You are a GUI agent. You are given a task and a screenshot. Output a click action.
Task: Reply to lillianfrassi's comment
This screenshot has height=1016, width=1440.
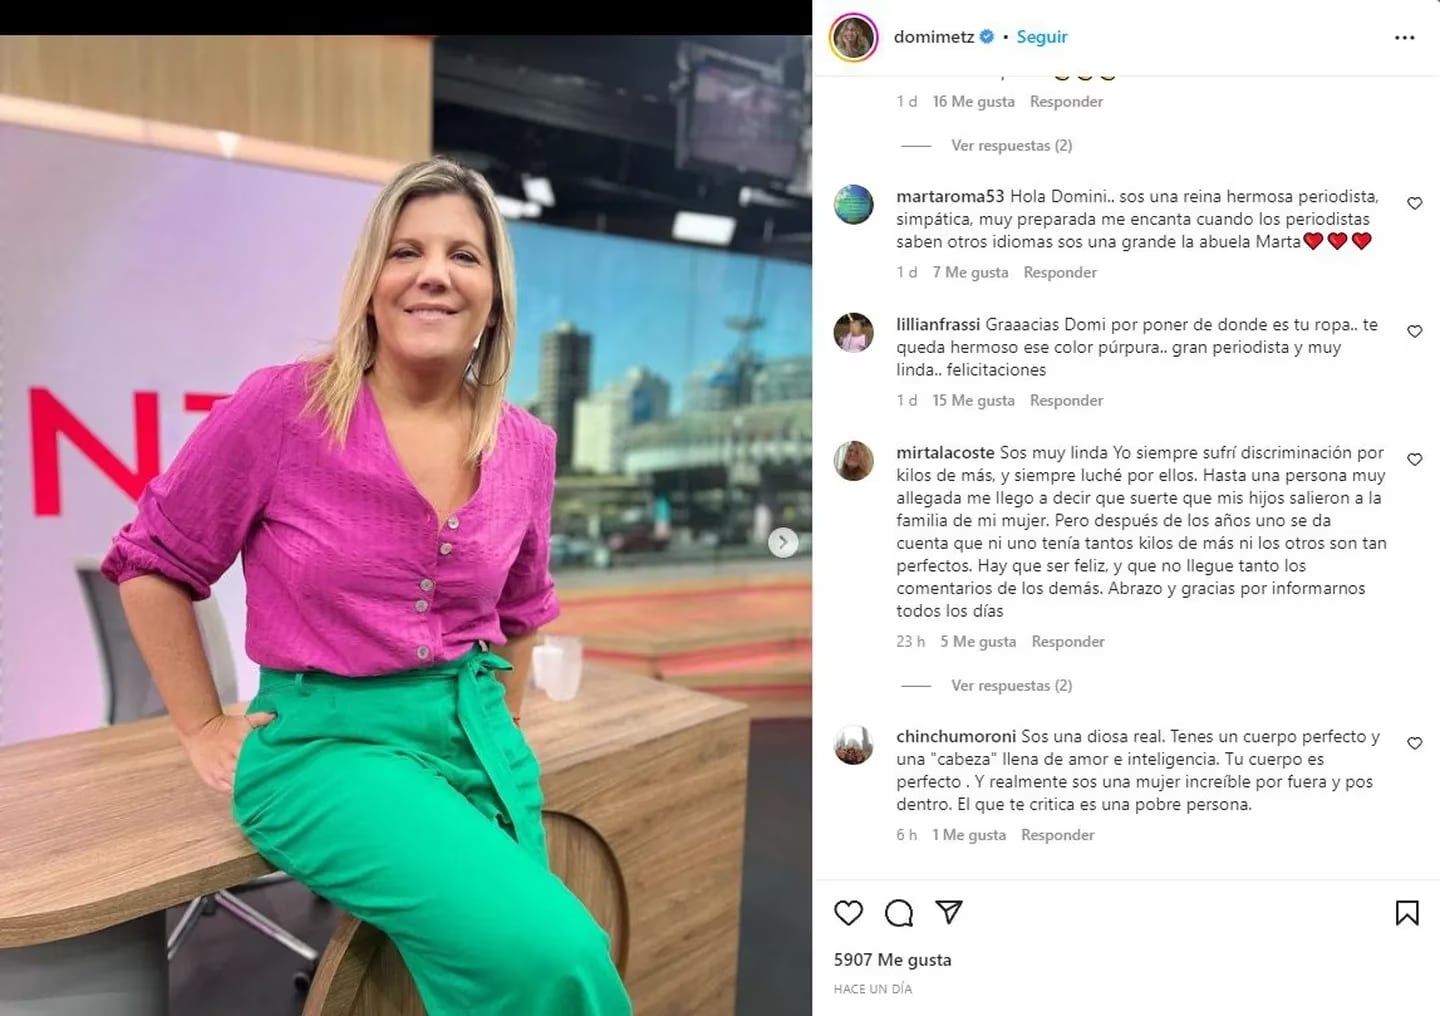point(1066,400)
